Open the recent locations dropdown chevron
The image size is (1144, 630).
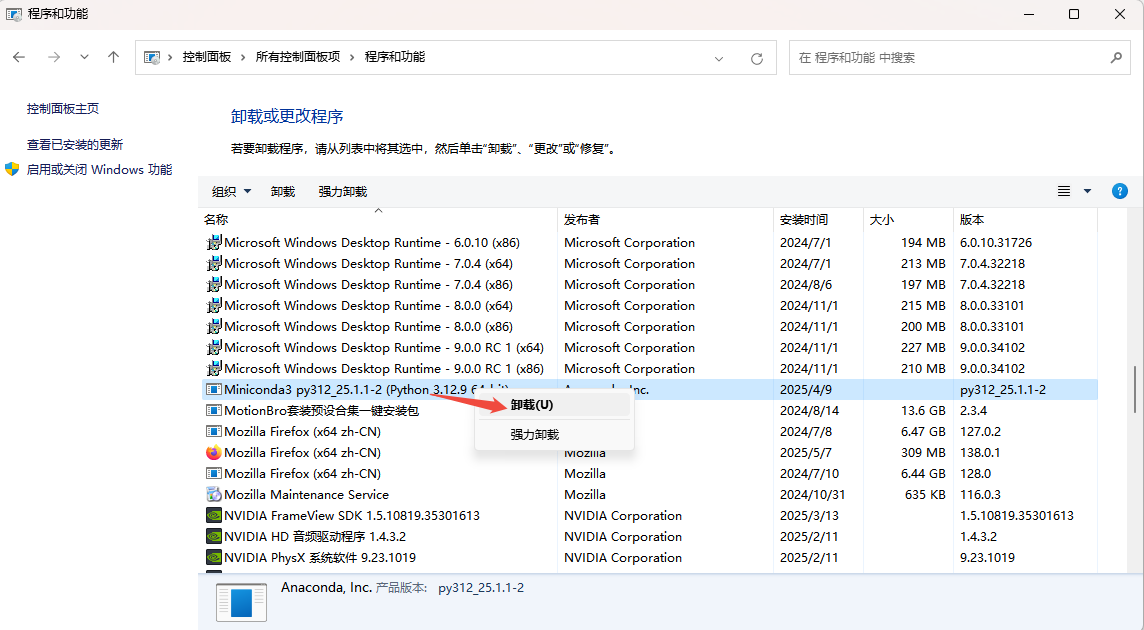pos(85,57)
